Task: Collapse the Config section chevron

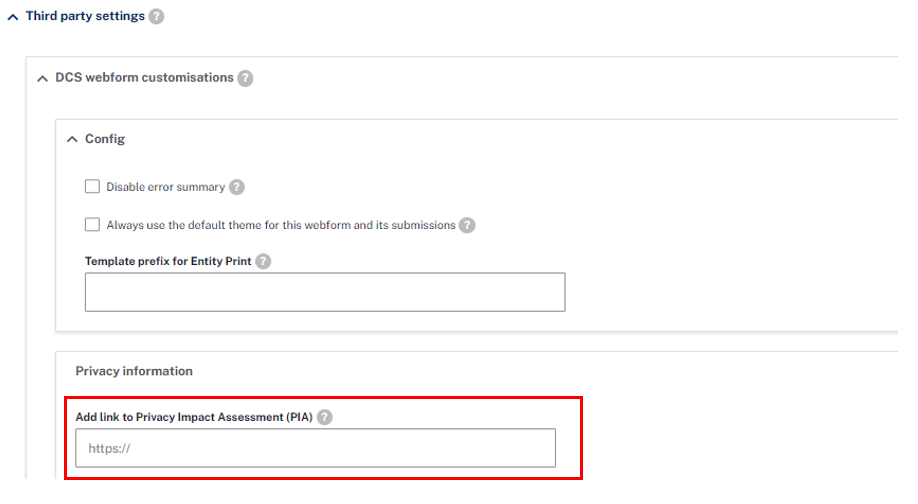Action: [x=72, y=139]
